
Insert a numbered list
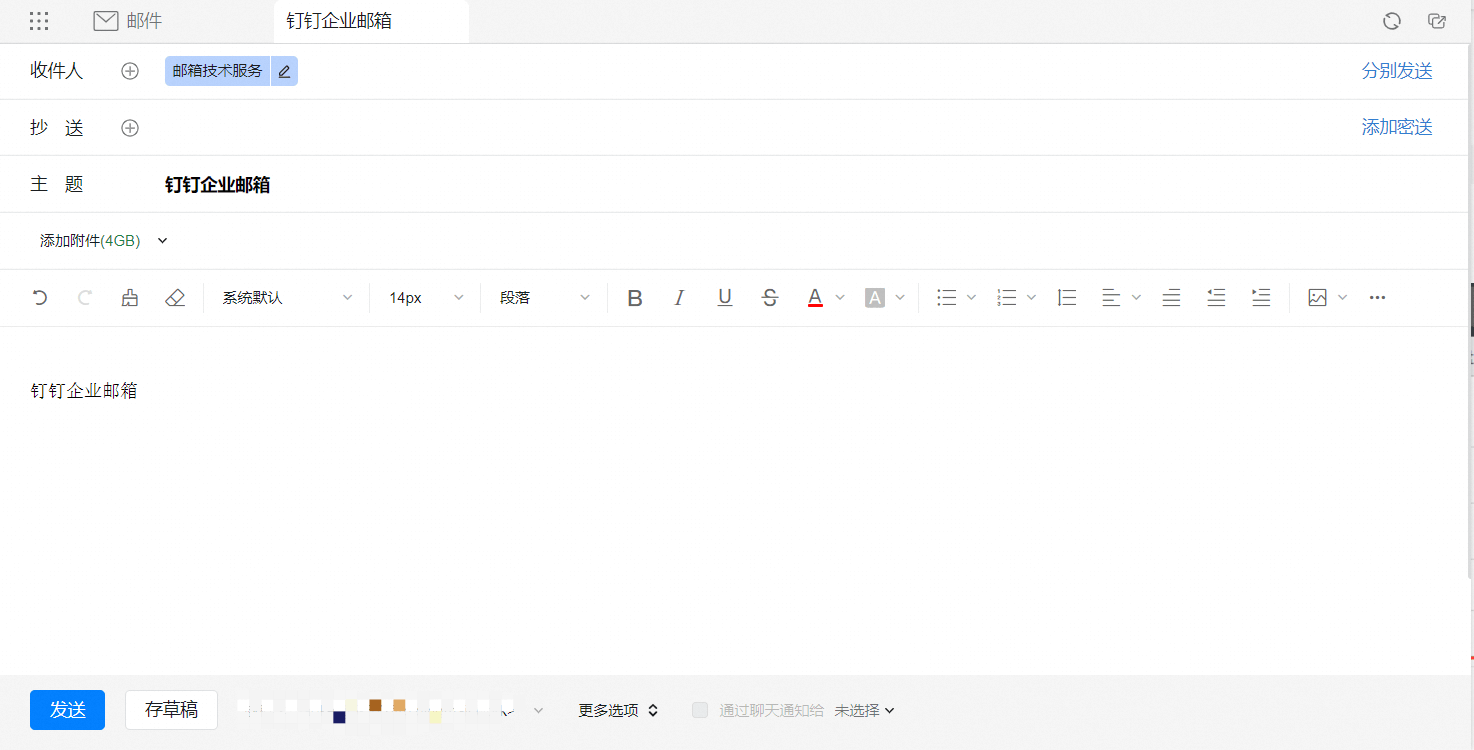coord(1007,297)
